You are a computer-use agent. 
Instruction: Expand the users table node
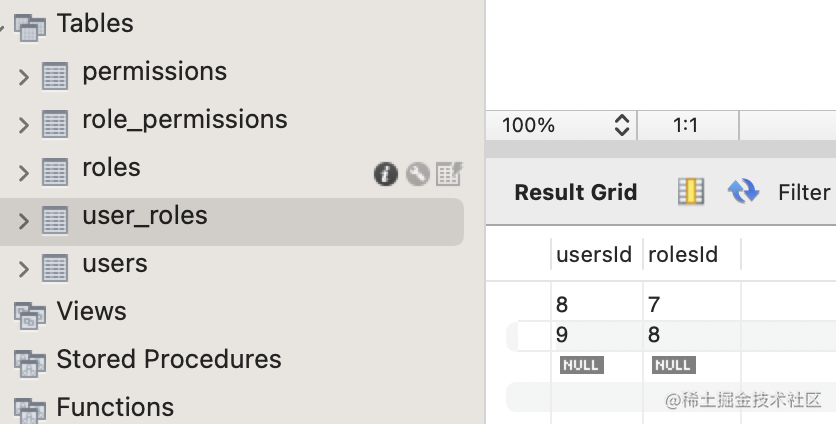(24, 268)
